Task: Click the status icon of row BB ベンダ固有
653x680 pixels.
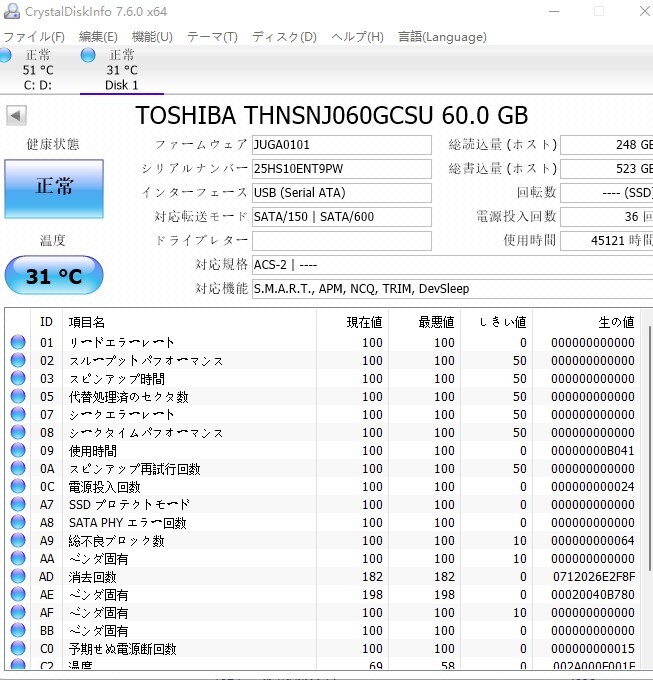Action: tap(18, 630)
